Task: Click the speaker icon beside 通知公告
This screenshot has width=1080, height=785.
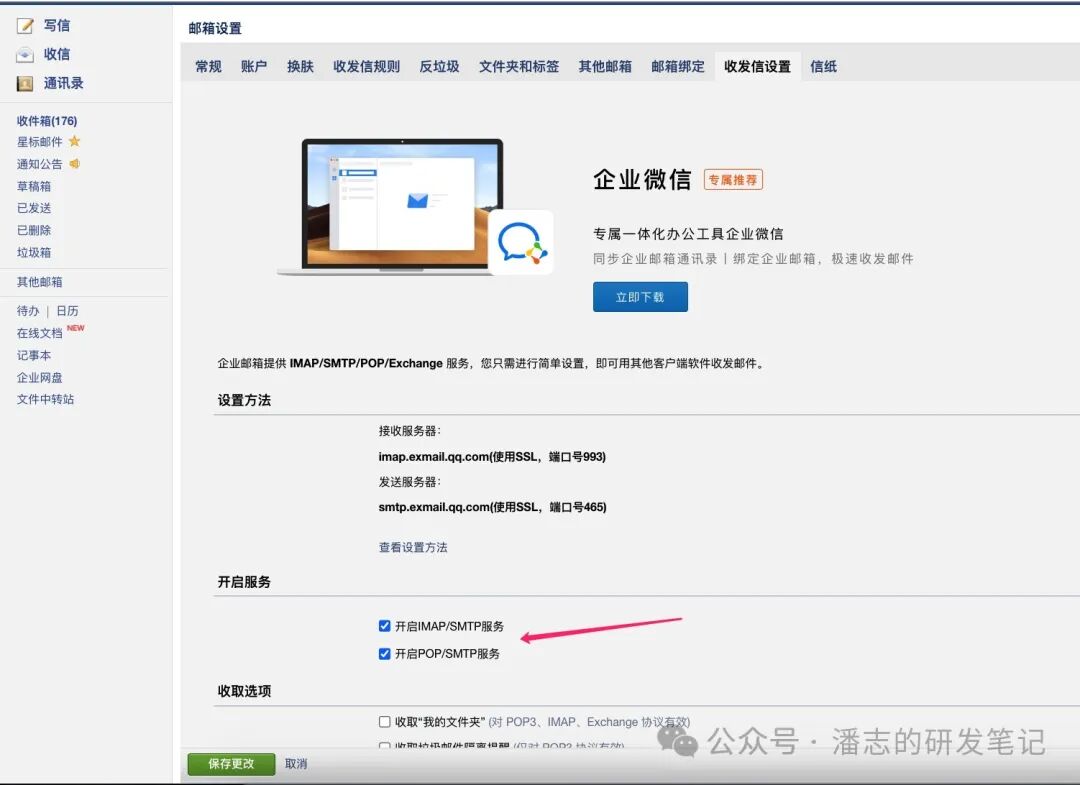Action: point(74,164)
